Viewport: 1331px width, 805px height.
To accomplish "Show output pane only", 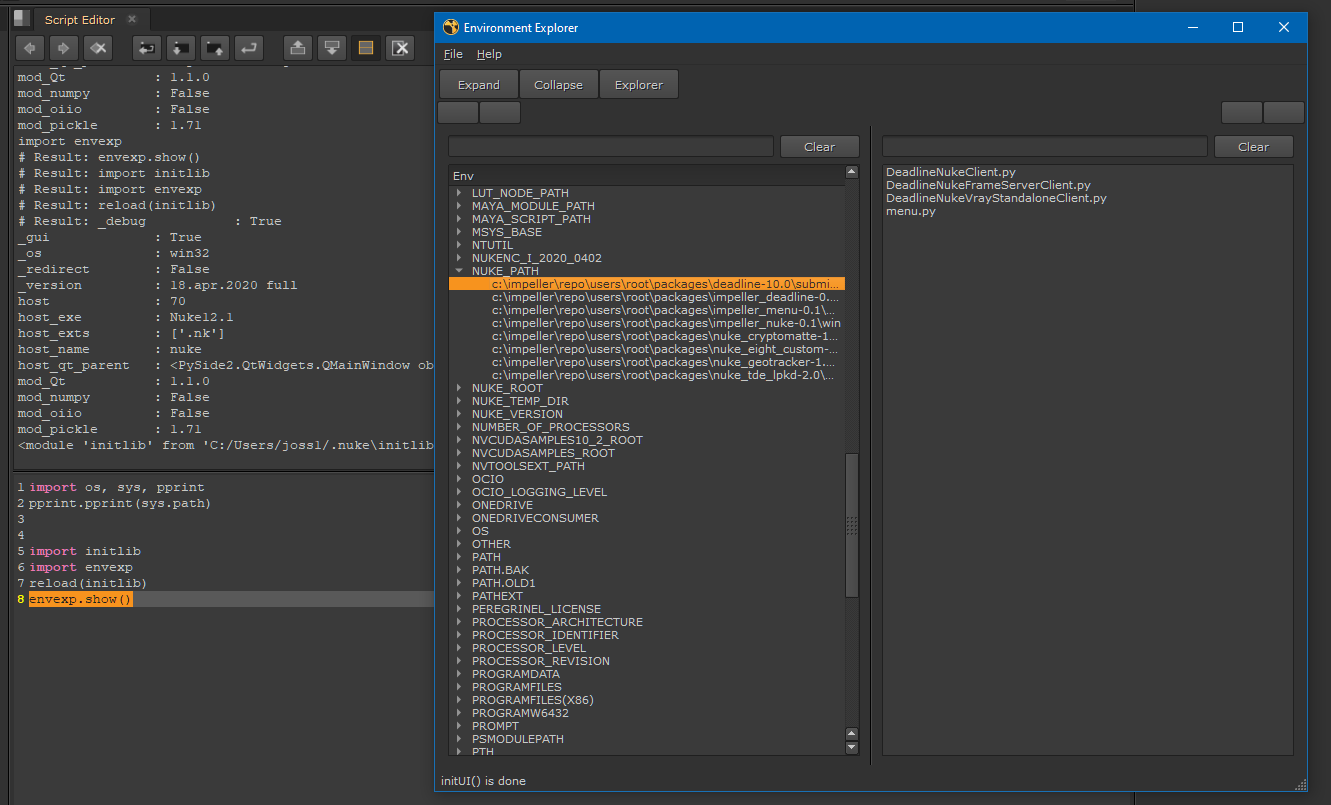I will 332,47.
